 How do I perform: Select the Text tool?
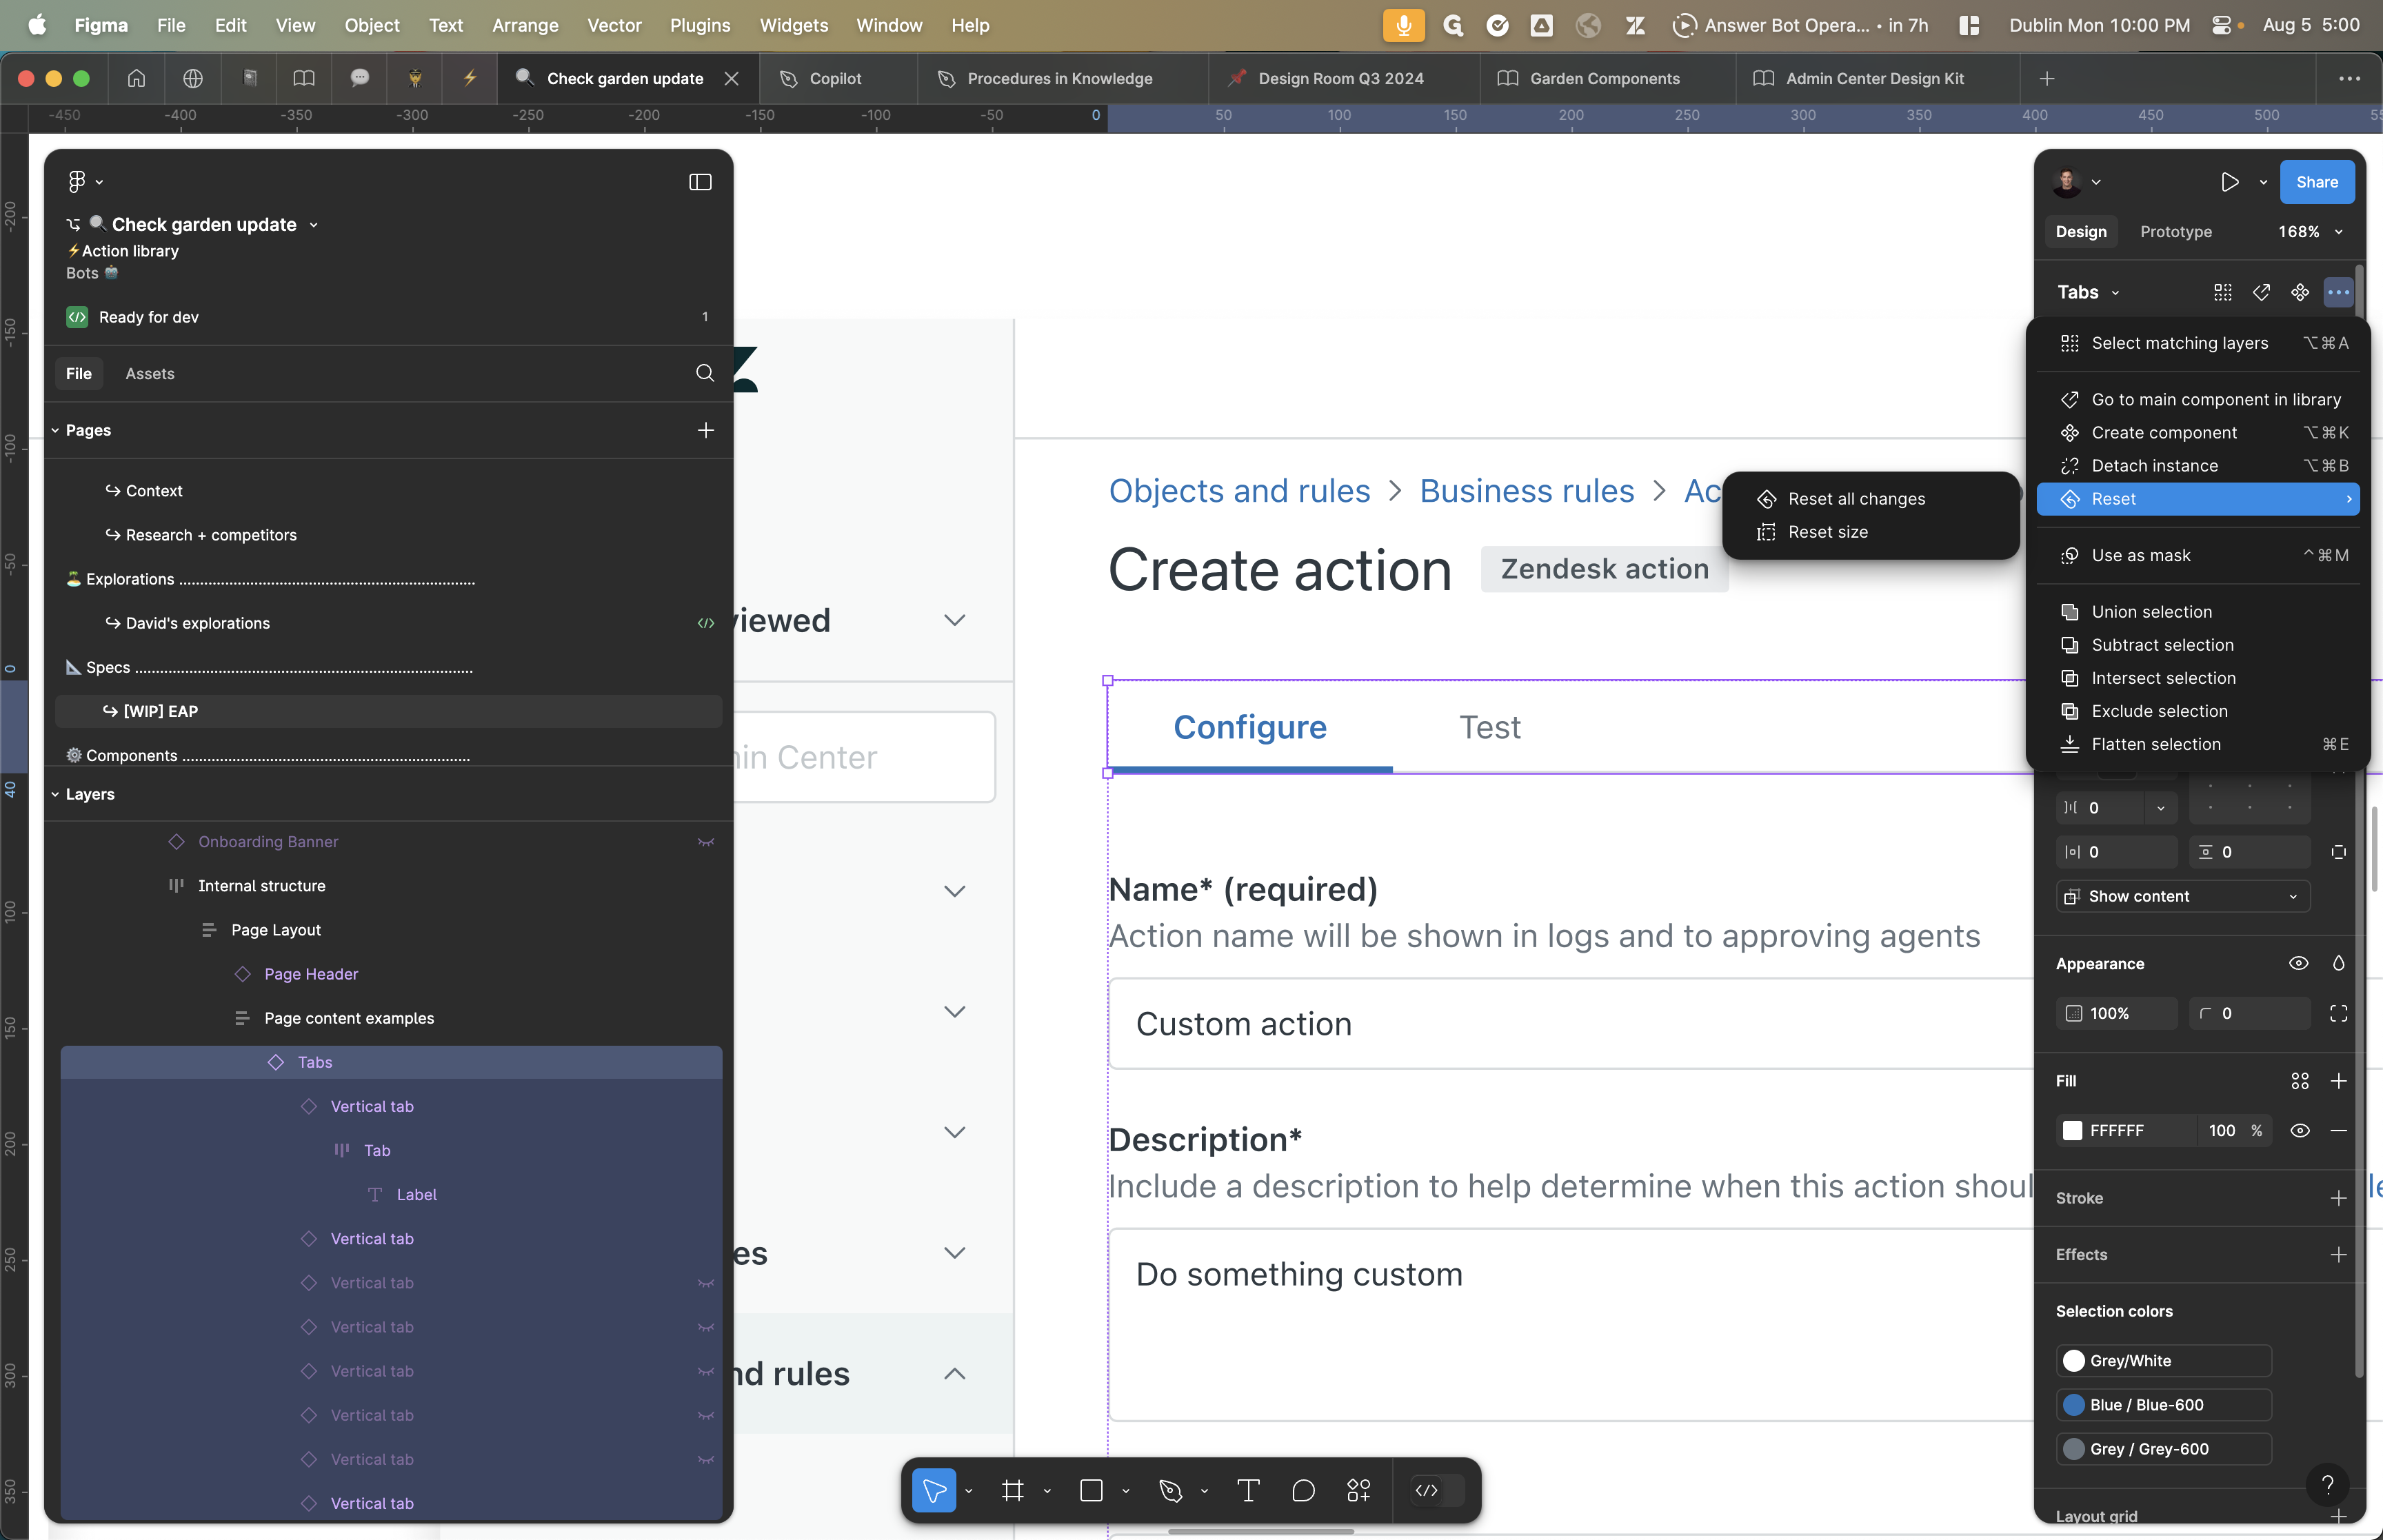tap(1248, 1490)
